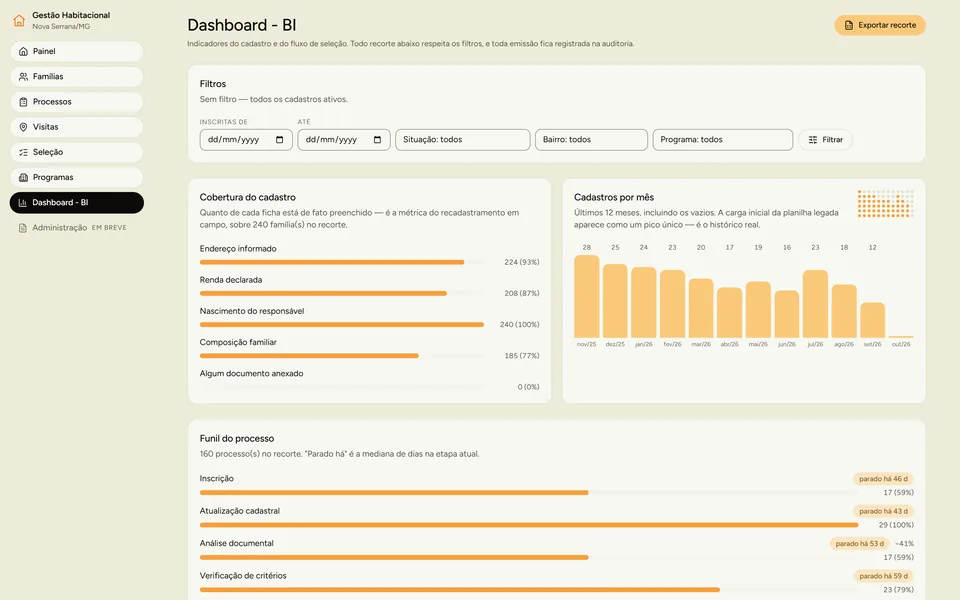Click the "23 (79%)" funnel value
960x600 pixels.
click(x=898, y=590)
